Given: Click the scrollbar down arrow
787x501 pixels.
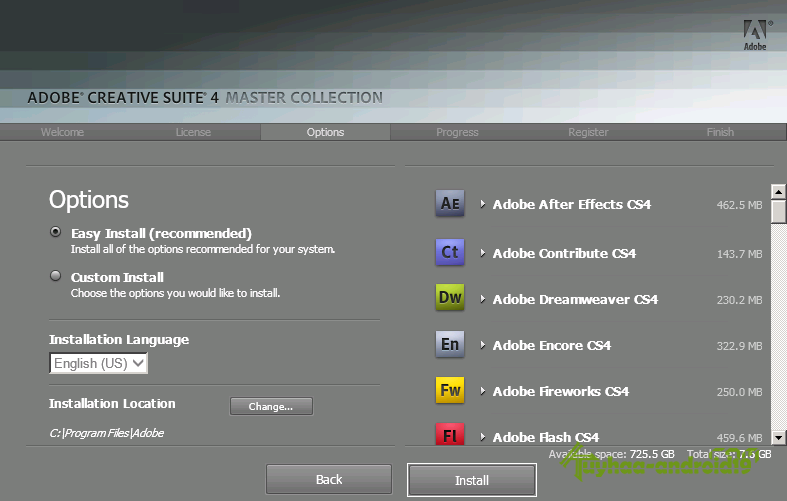Looking at the screenshot, I should coord(778,437).
